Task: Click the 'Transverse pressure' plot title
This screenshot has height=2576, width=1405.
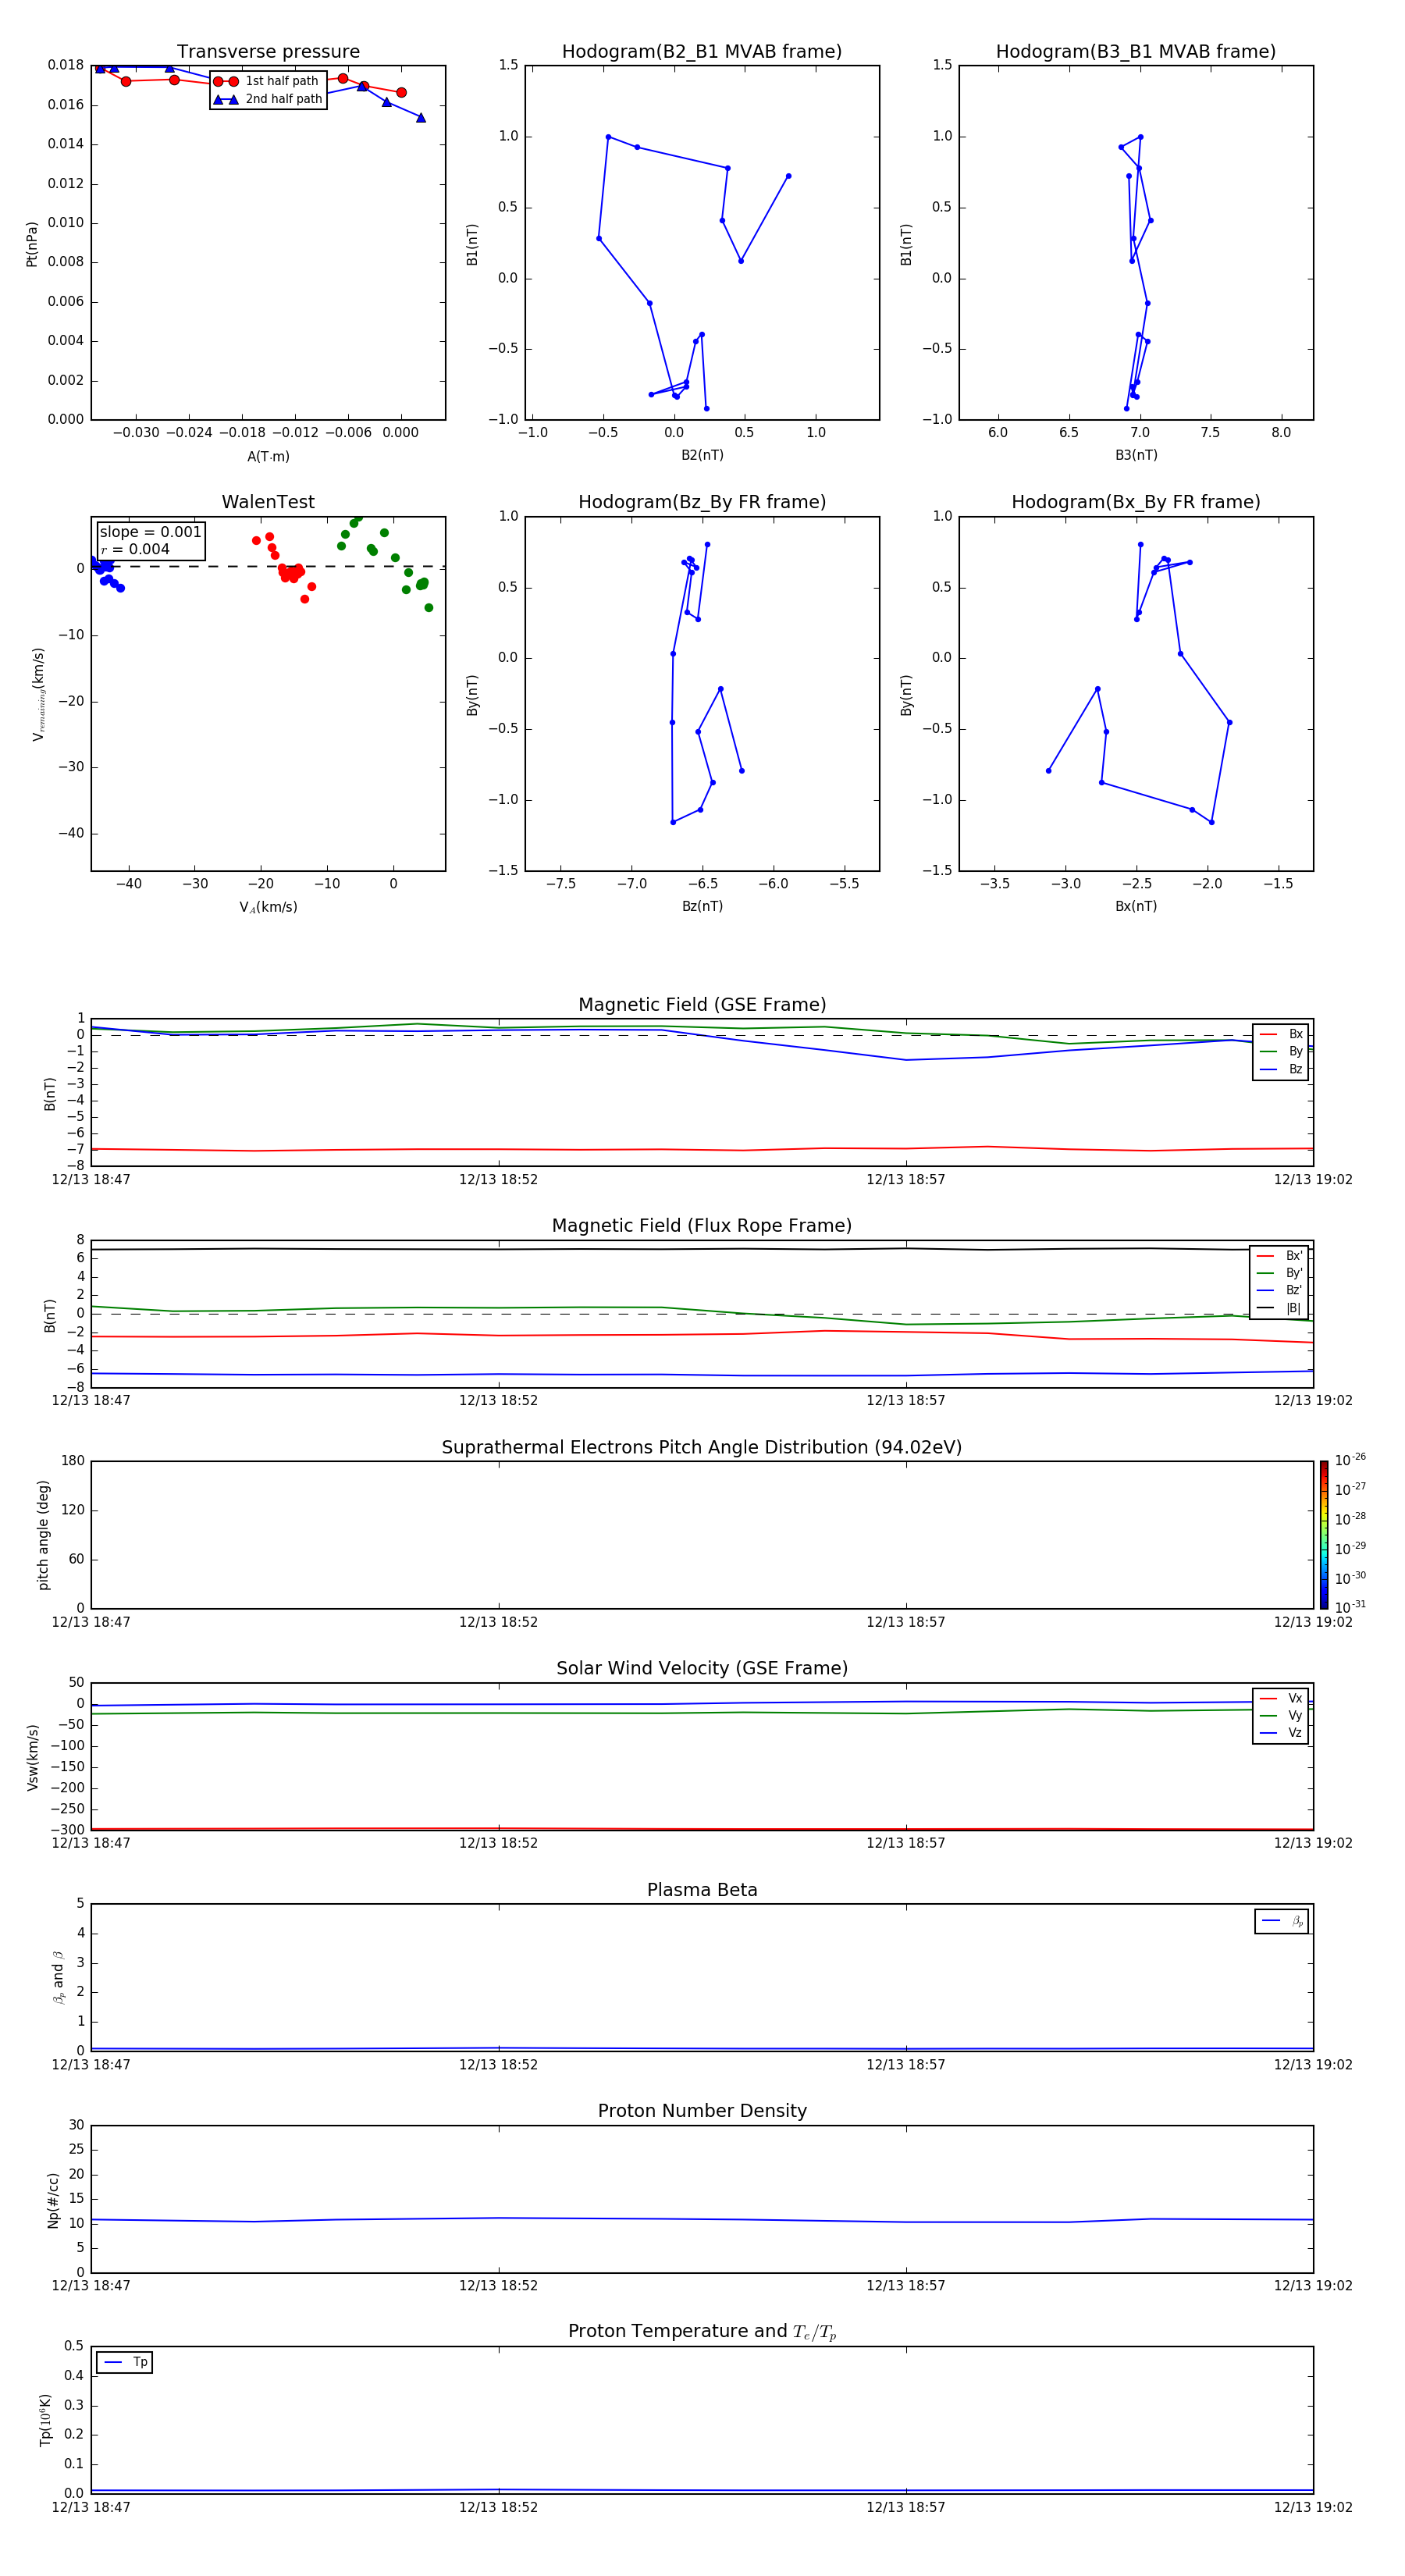Action: click(268, 52)
